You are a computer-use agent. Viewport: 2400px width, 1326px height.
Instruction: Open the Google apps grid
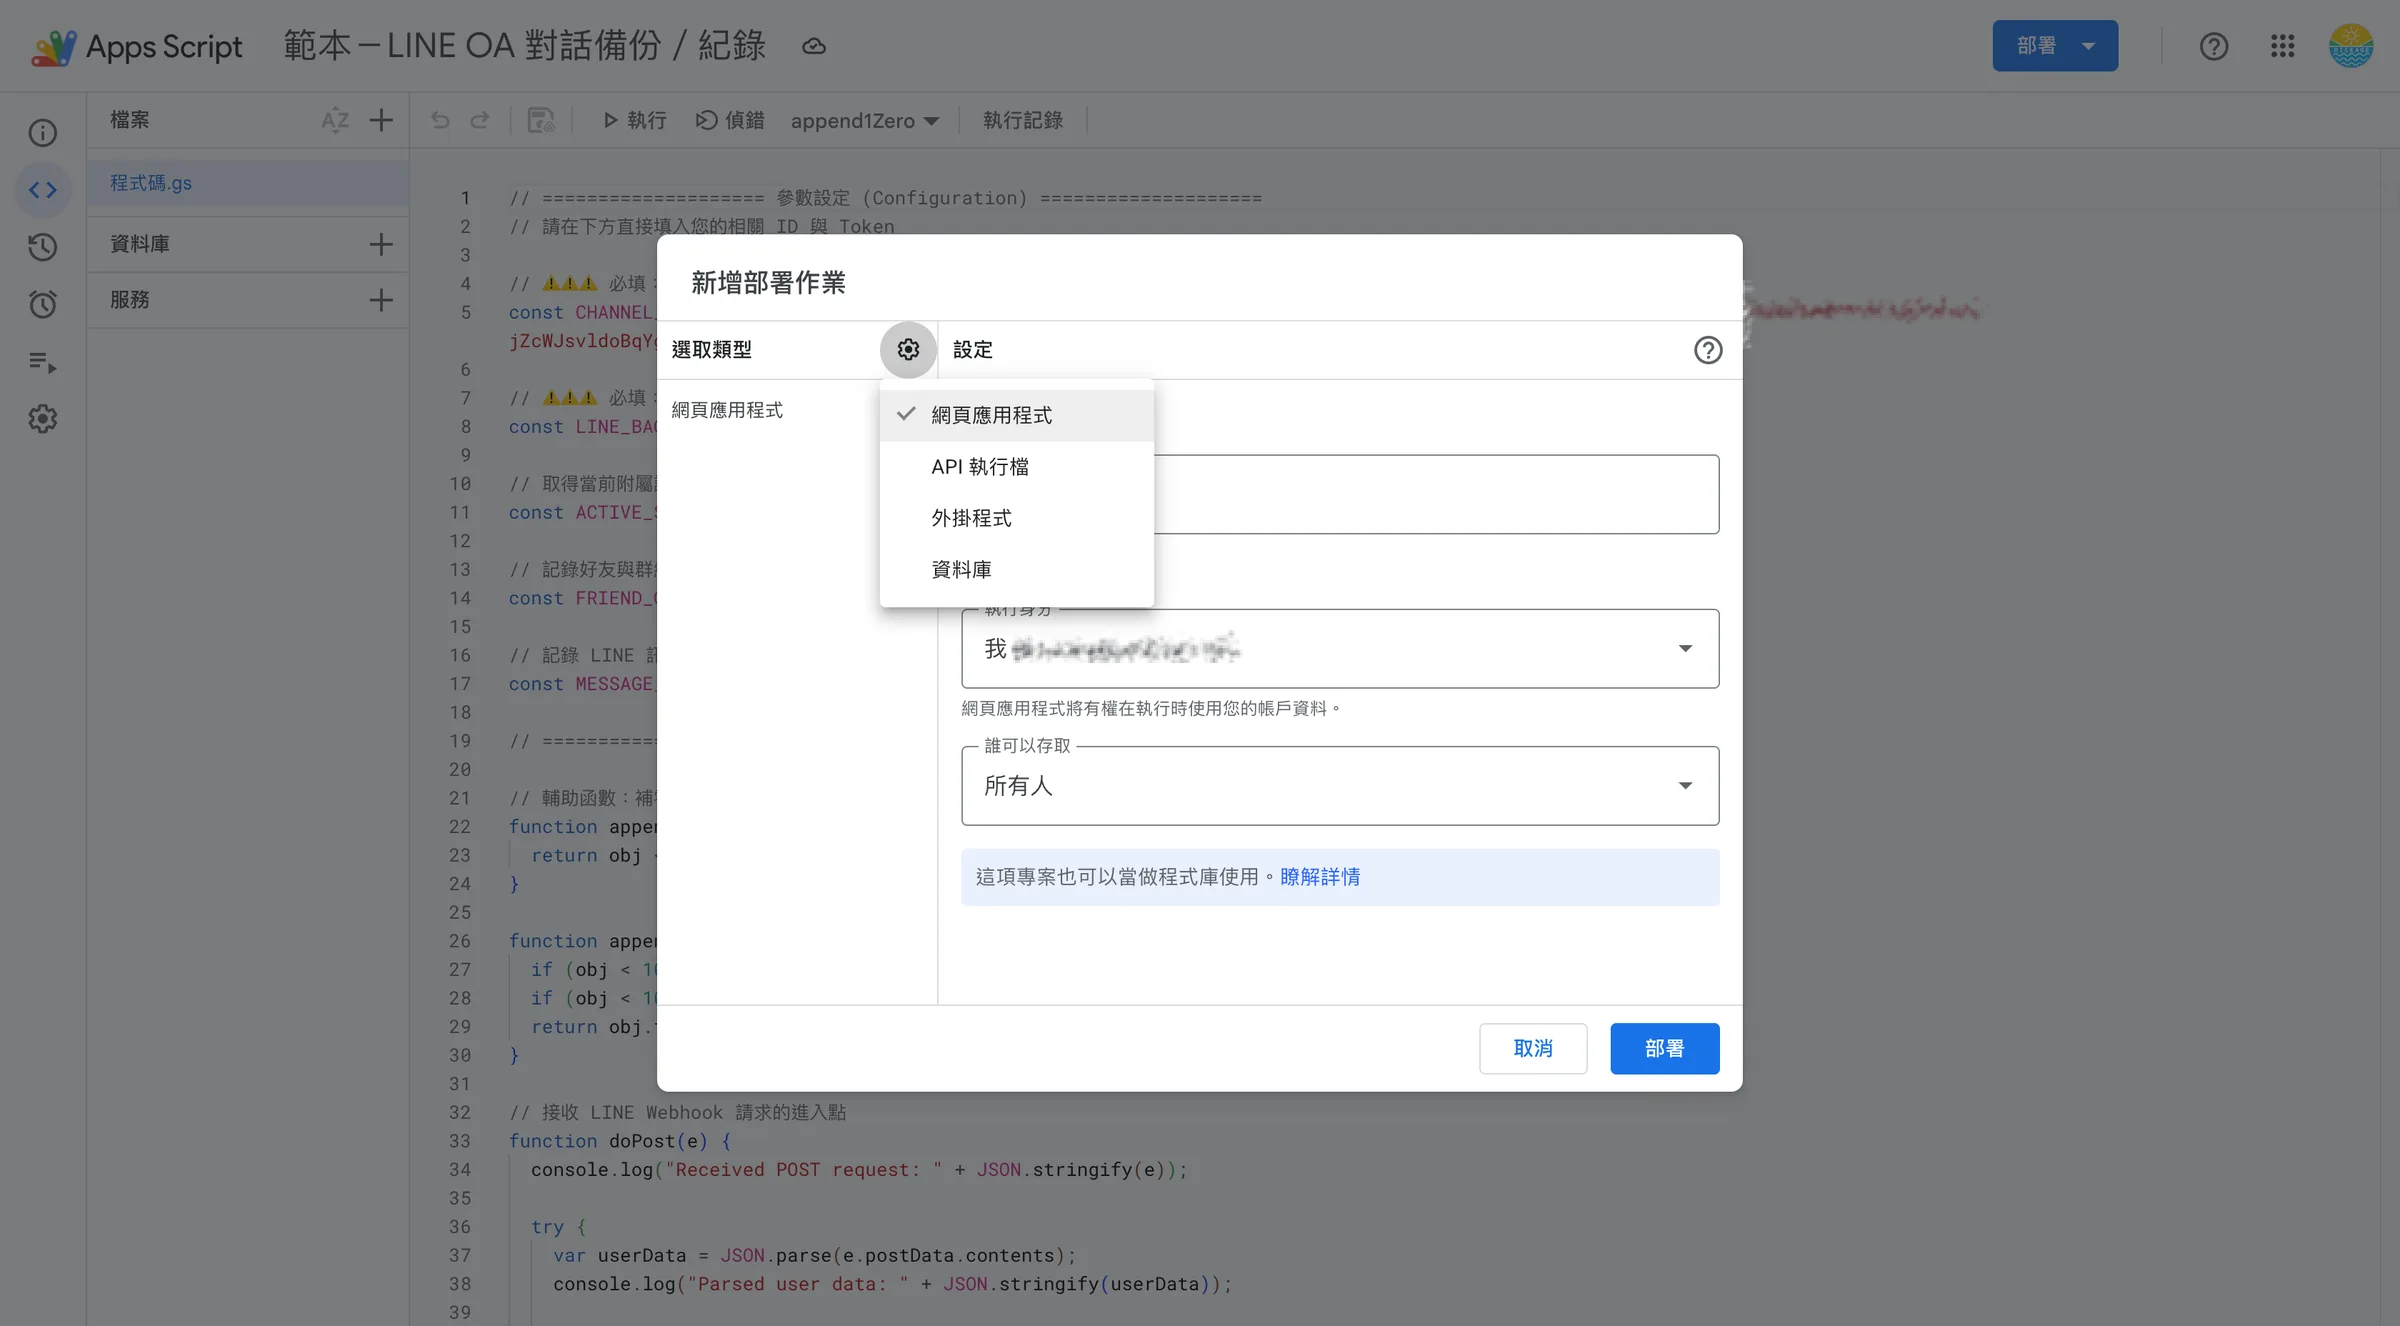coord(2282,46)
